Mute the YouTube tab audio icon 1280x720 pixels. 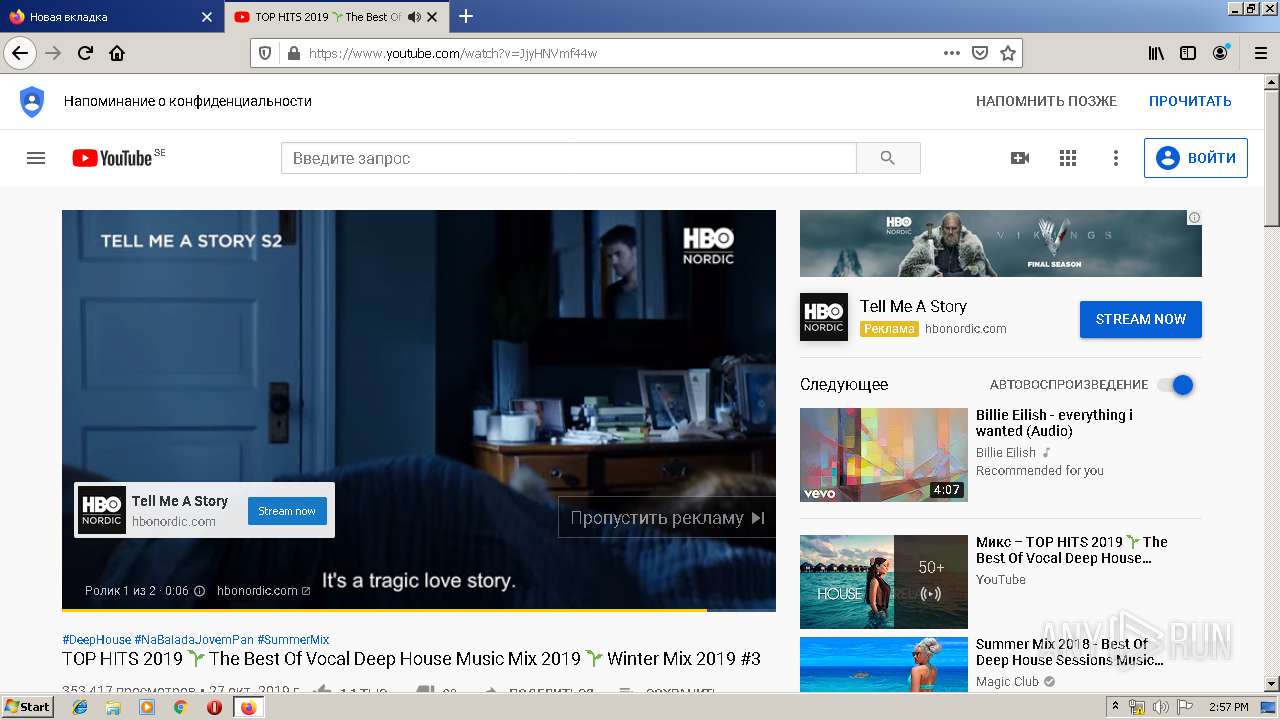[414, 17]
